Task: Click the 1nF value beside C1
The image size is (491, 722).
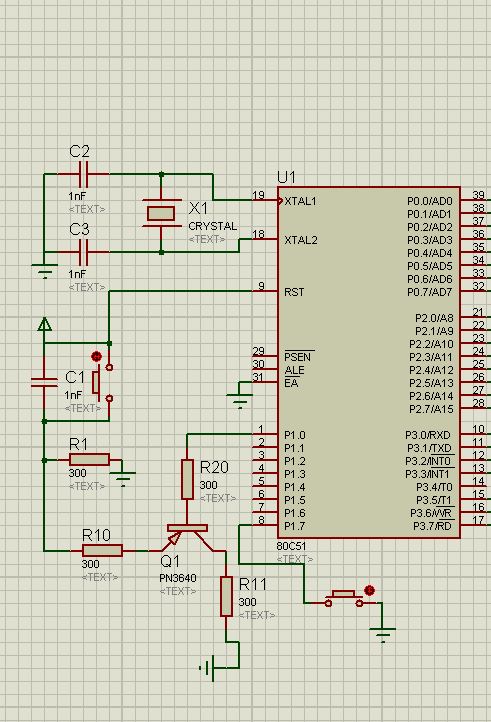Action: coord(73,395)
